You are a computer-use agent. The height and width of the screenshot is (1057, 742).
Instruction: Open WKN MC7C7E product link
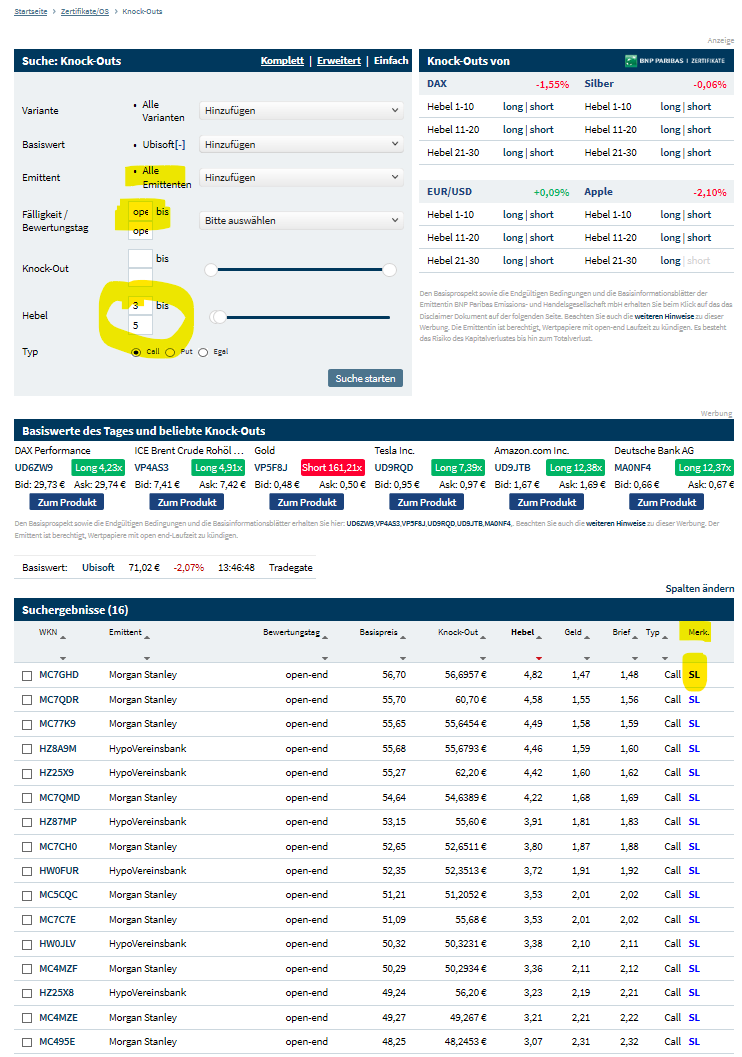coord(57,919)
